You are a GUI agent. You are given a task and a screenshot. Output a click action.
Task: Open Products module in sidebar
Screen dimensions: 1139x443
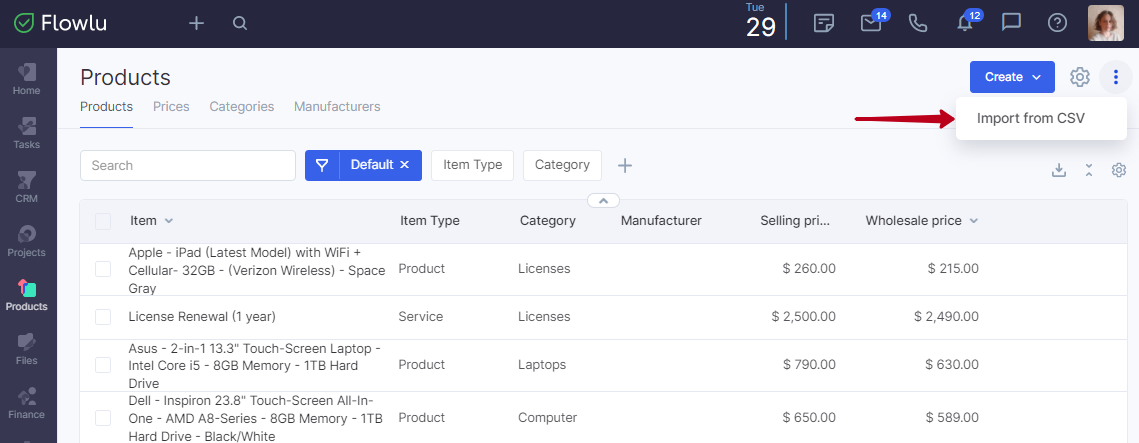[27, 296]
